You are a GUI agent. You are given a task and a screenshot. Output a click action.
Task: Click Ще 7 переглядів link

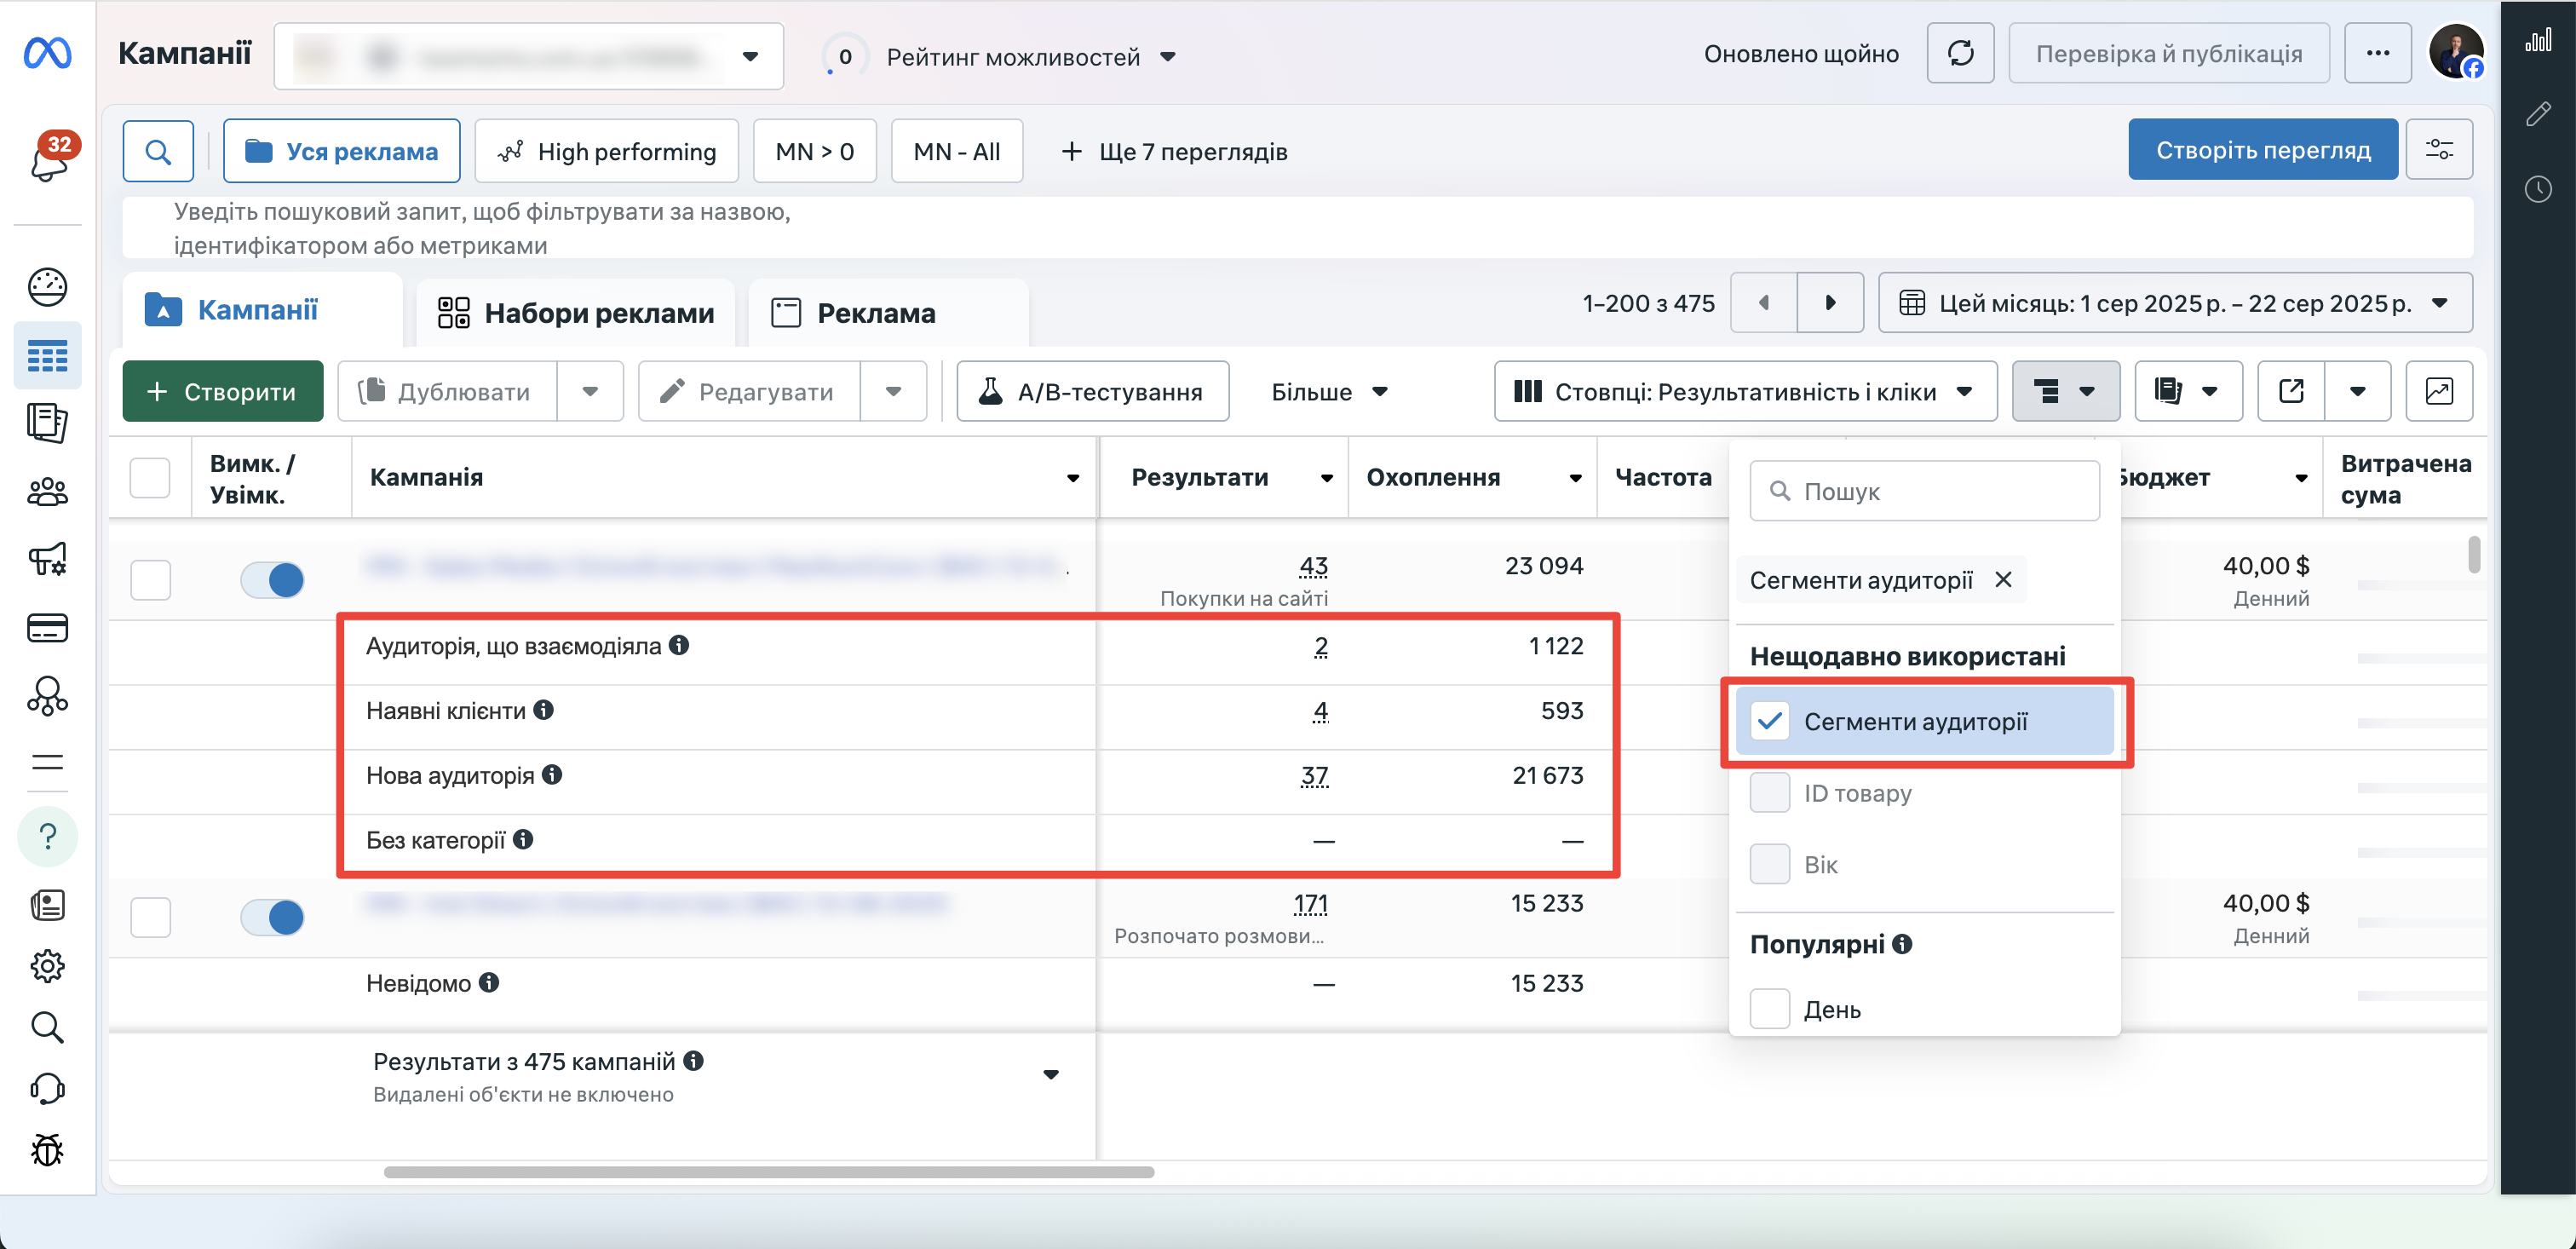tap(1174, 152)
